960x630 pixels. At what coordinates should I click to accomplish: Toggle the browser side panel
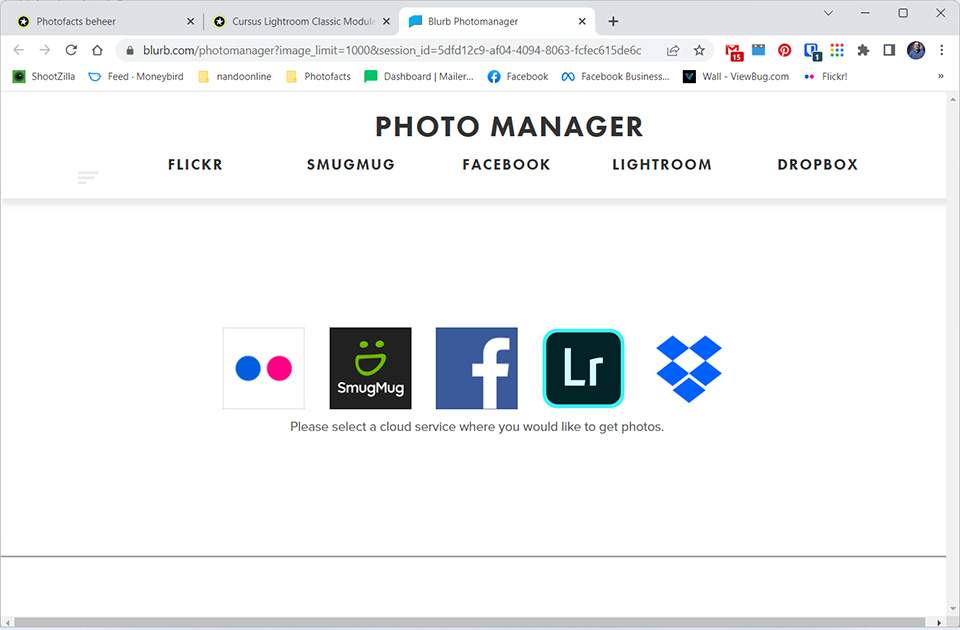(889, 50)
